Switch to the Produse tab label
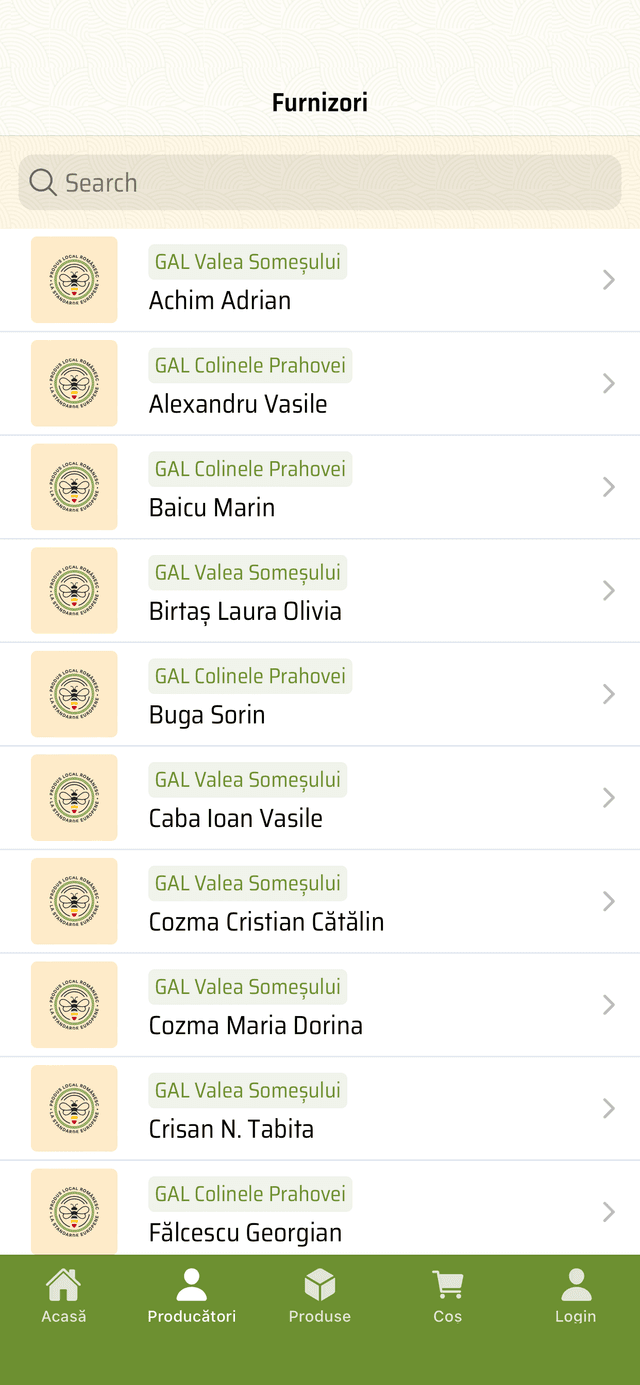The image size is (640, 1385). tap(319, 1316)
